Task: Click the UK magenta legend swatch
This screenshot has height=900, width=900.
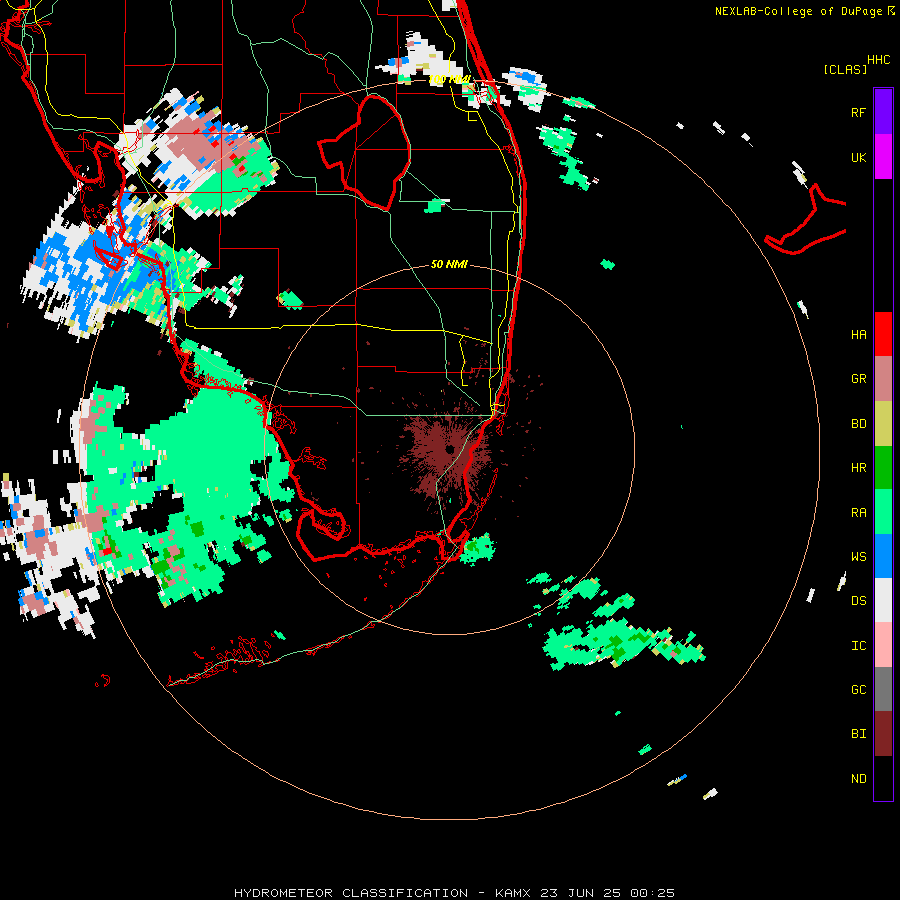Action: click(x=883, y=157)
